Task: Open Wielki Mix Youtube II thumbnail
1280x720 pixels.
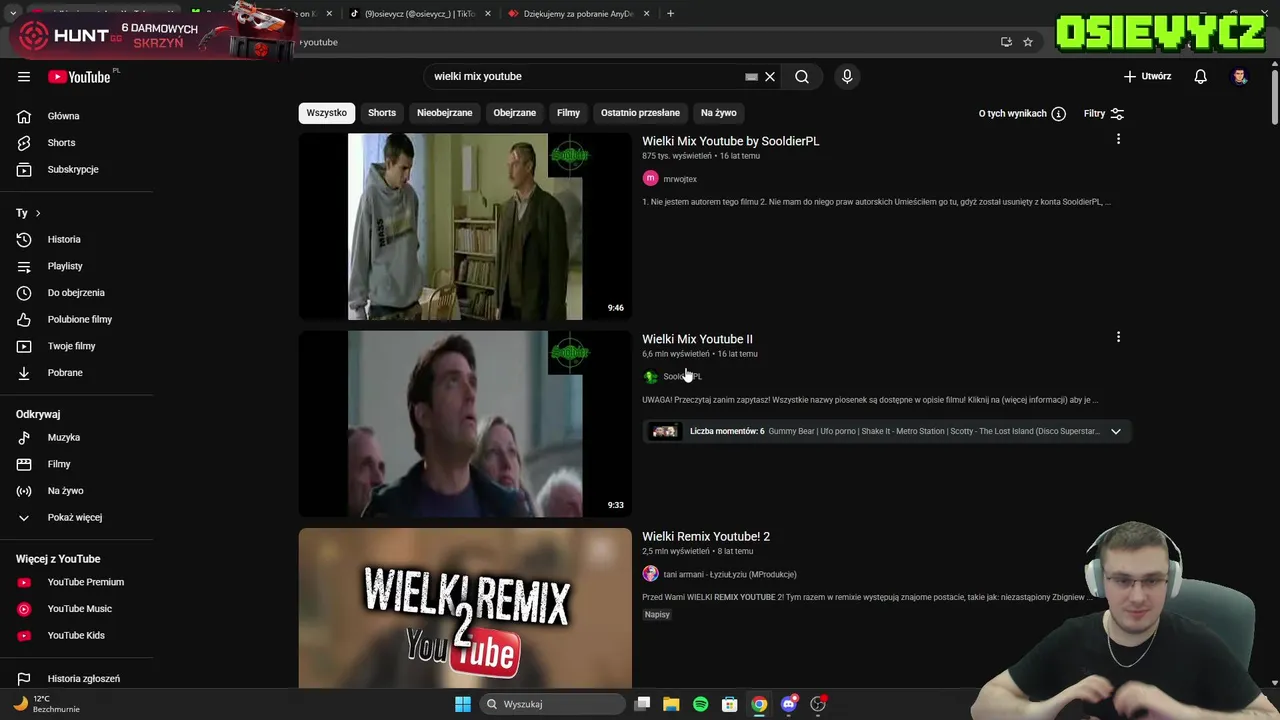Action: [465, 424]
